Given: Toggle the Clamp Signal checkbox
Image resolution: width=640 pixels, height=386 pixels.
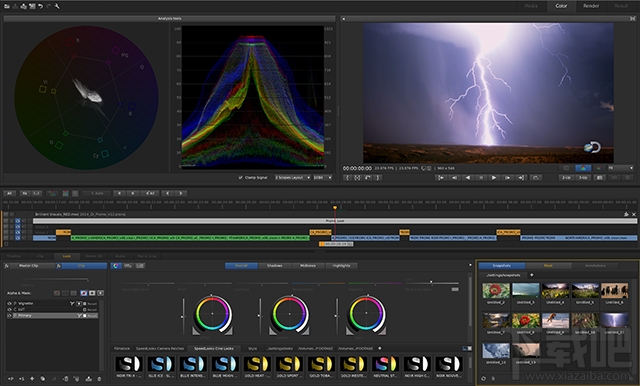Looking at the screenshot, I should point(240,177).
